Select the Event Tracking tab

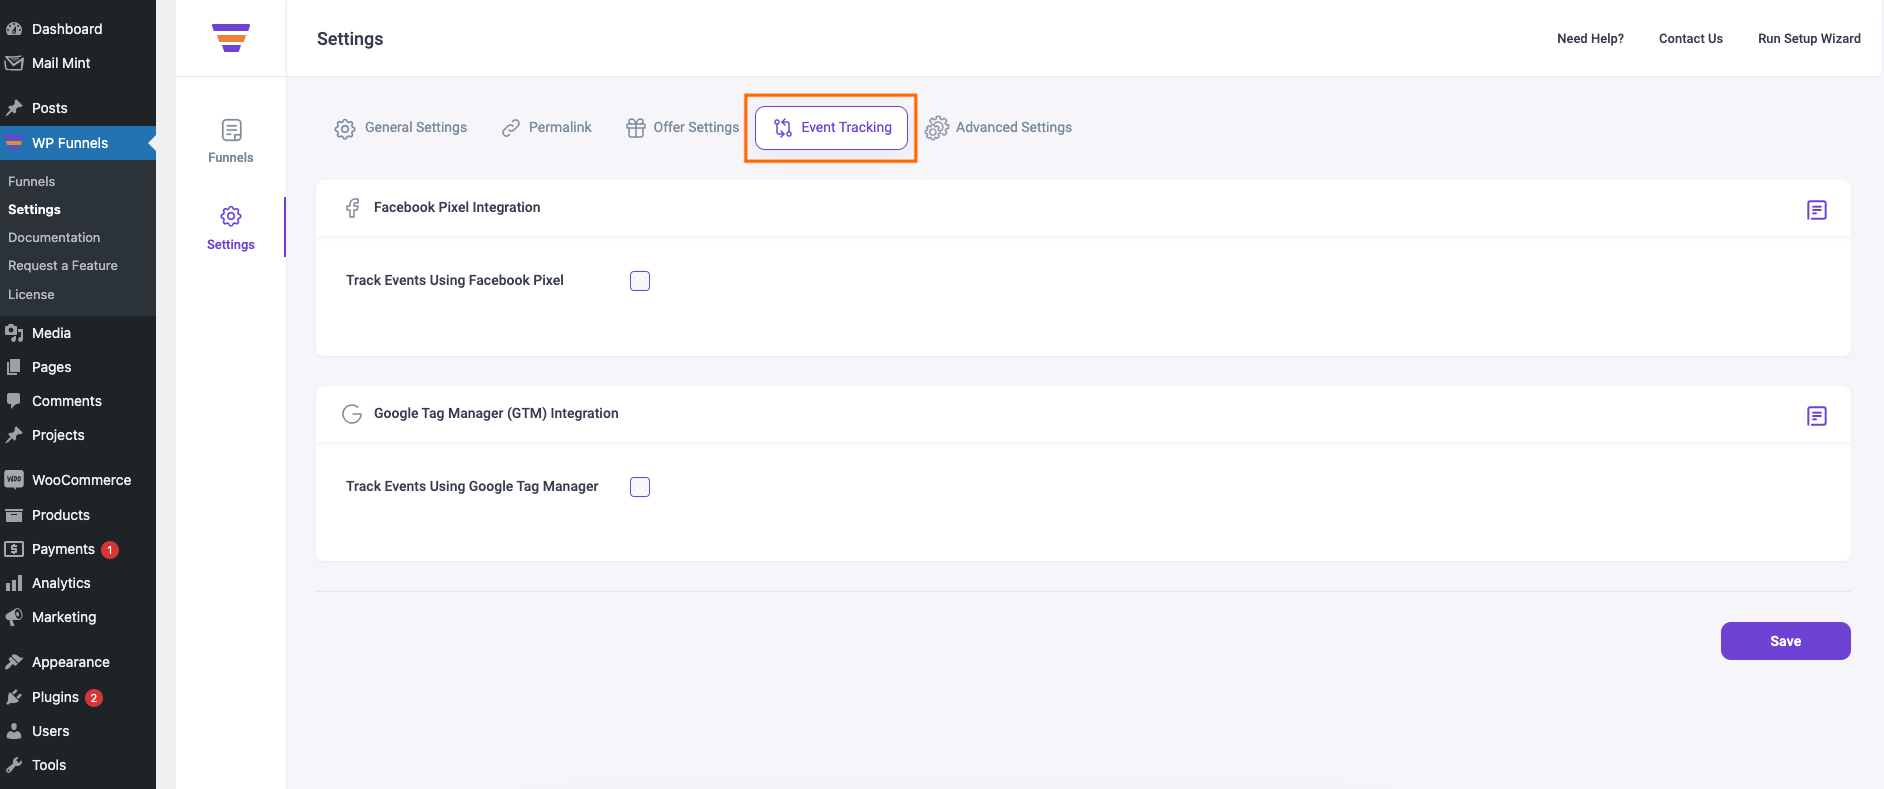click(x=831, y=128)
